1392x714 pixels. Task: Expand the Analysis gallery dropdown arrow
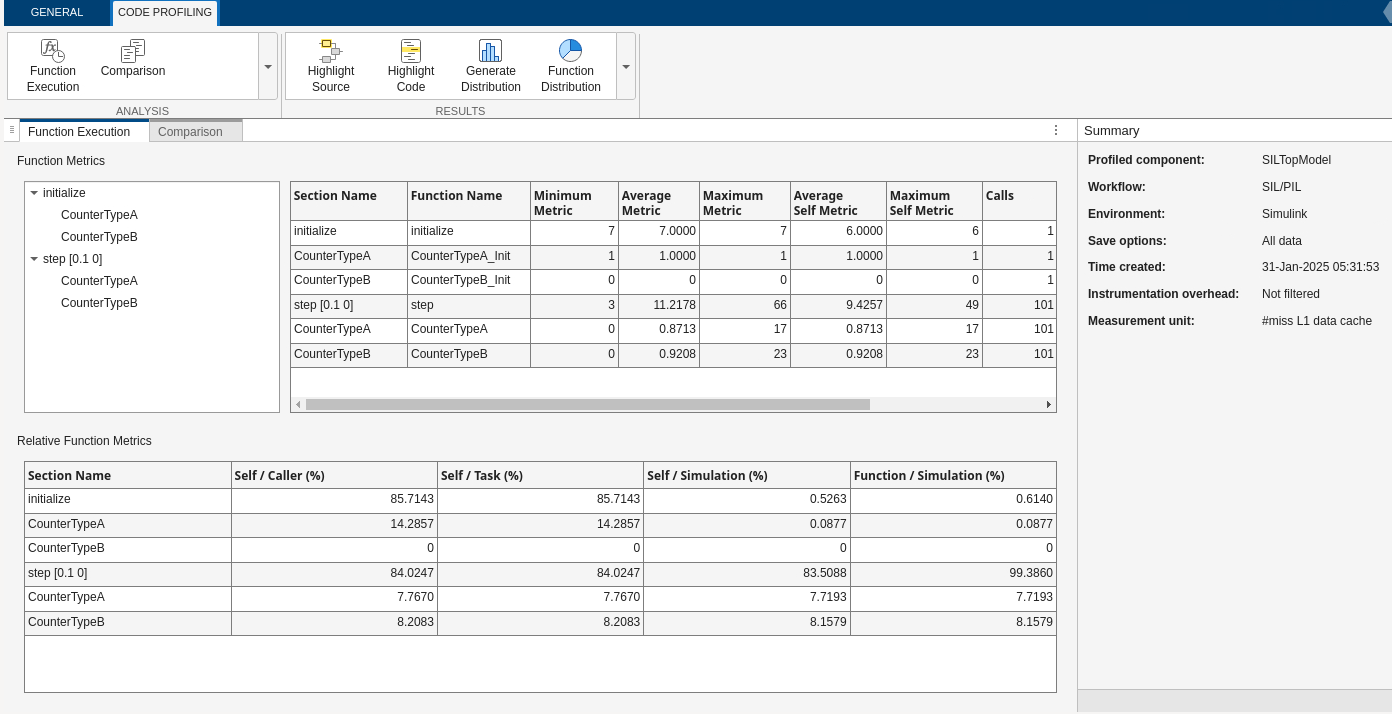coord(268,67)
